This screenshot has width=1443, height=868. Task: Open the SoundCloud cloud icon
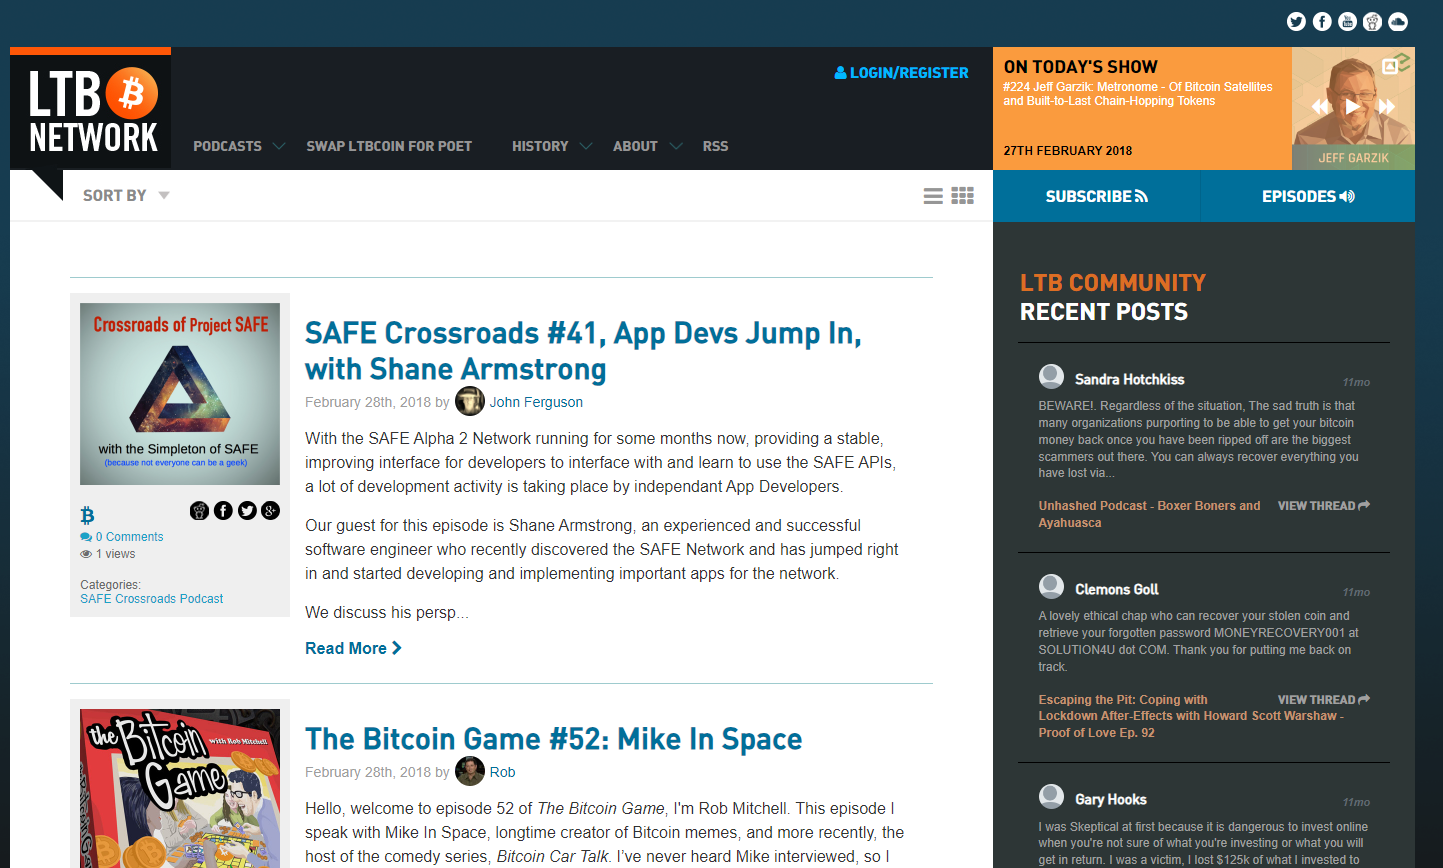point(1398,22)
